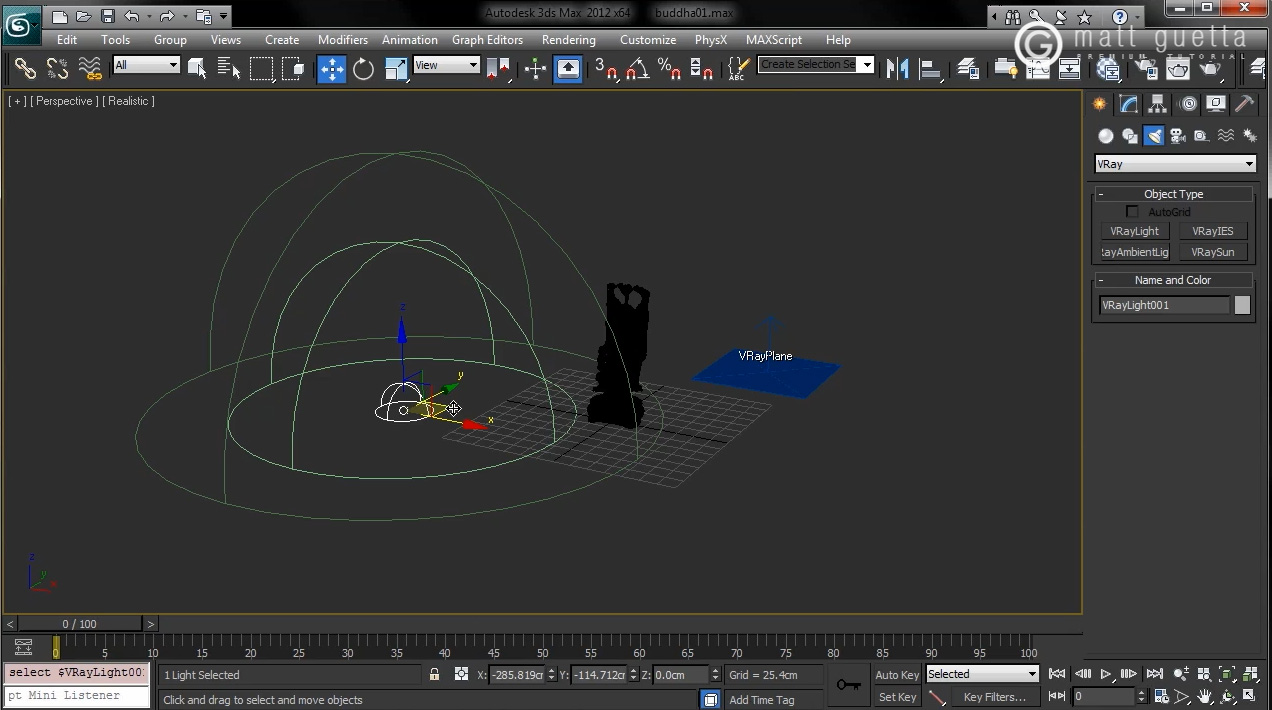Switch to the Display panel tab
The height and width of the screenshot is (710, 1272).
[x=1216, y=104]
